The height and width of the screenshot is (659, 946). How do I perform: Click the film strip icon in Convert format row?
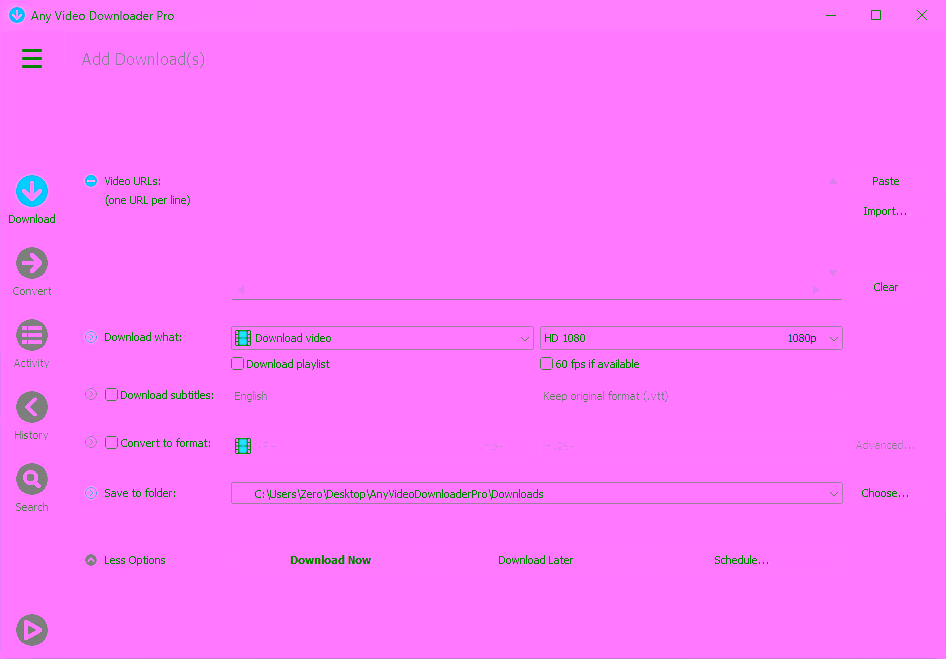[x=243, y=446]
